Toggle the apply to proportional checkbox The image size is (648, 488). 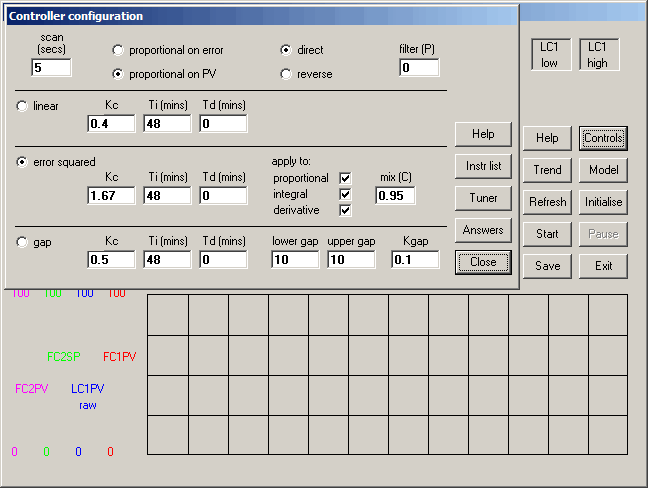(x=346, y=178)
